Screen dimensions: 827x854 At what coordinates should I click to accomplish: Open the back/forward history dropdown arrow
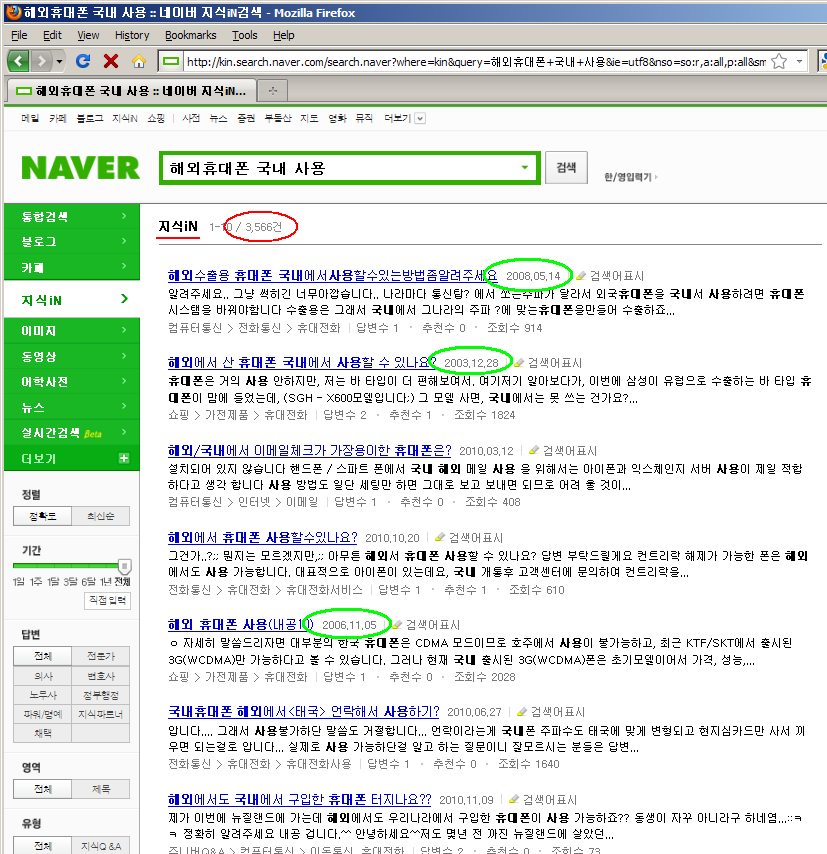59,61
